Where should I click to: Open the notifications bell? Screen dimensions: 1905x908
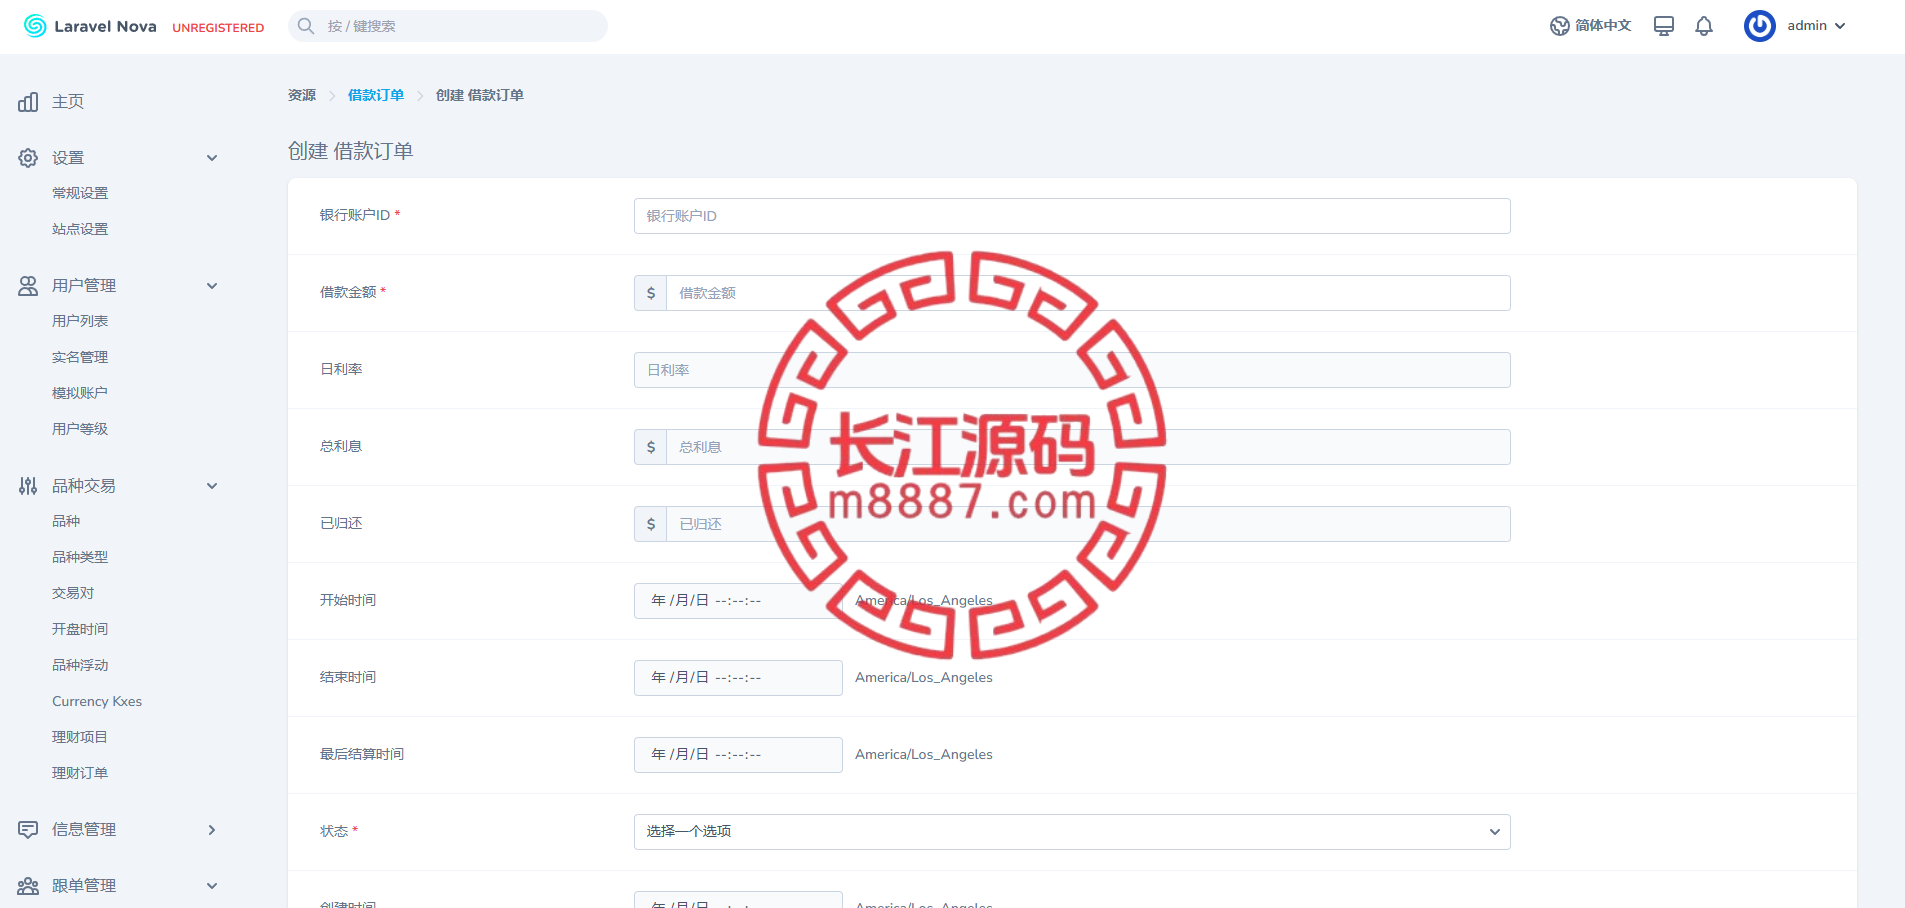[1704, 26]
